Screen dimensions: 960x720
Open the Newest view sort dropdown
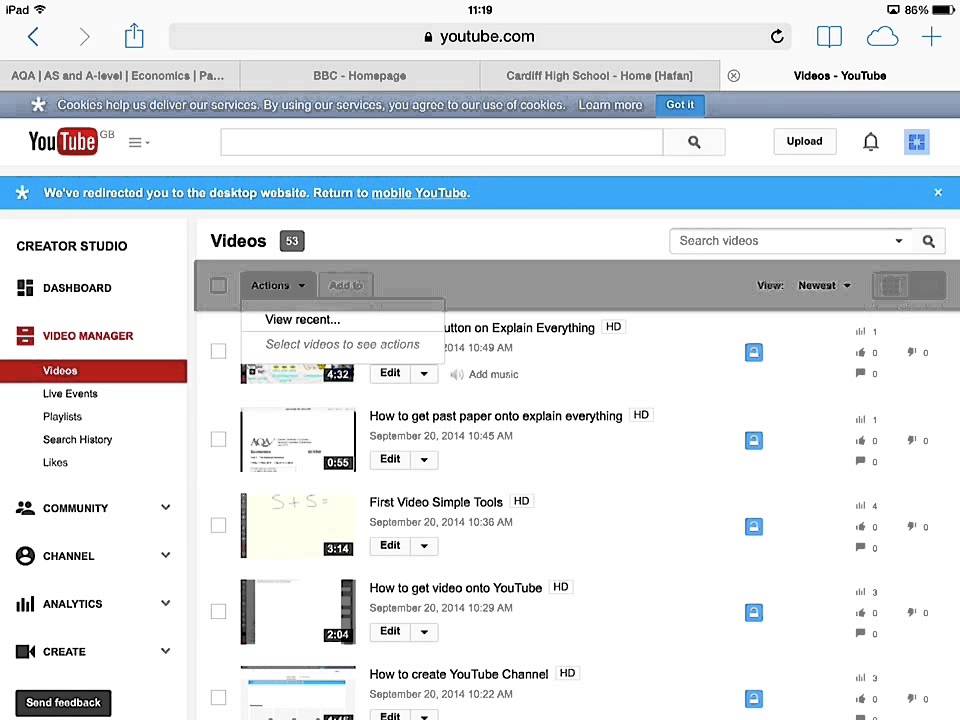click(824, 285)
